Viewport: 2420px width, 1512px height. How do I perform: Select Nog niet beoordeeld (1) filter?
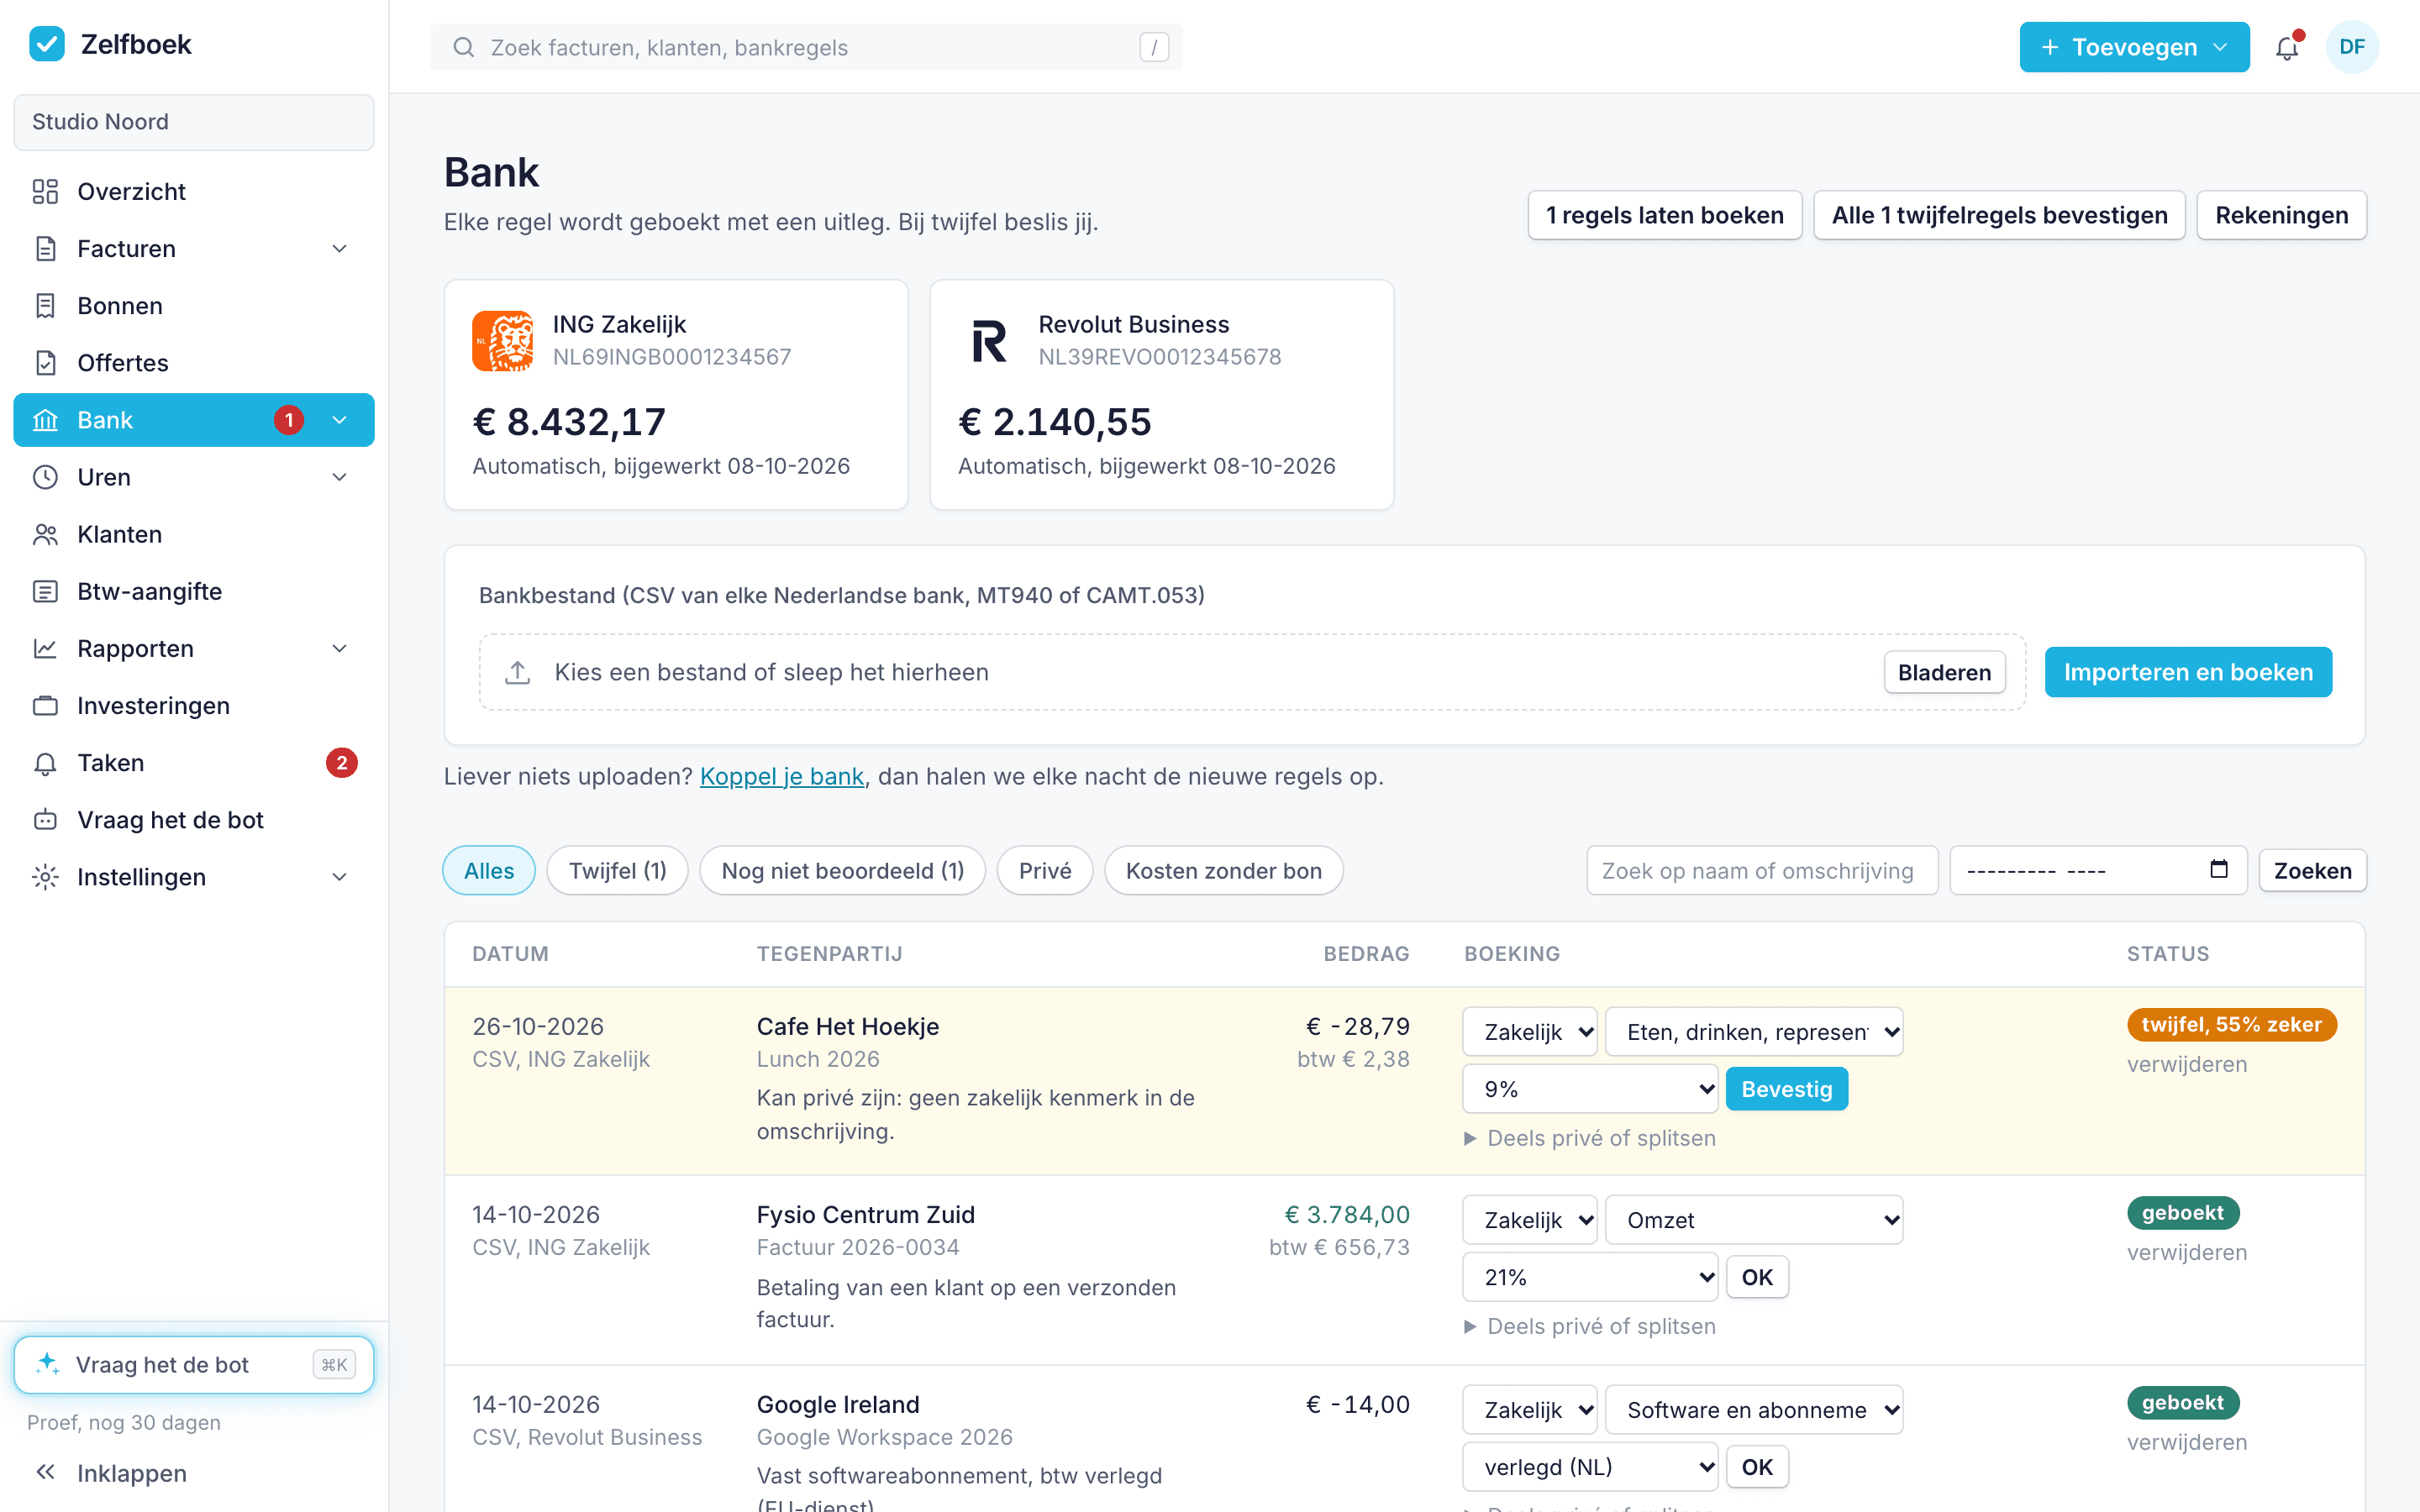pyautogui.click(x=842, y=870)
